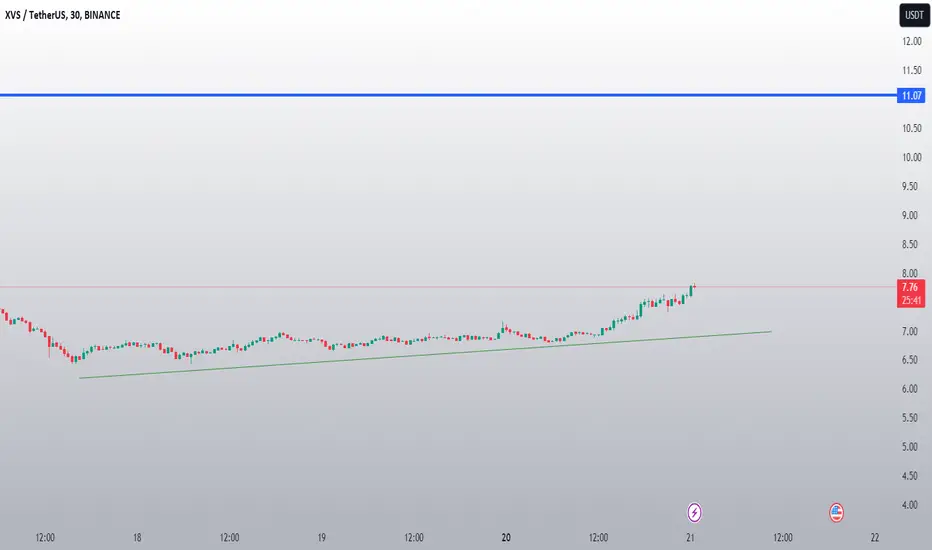Click the bold date label 20
The width and height of the screenshot is (932, 550).
(506, 538)
